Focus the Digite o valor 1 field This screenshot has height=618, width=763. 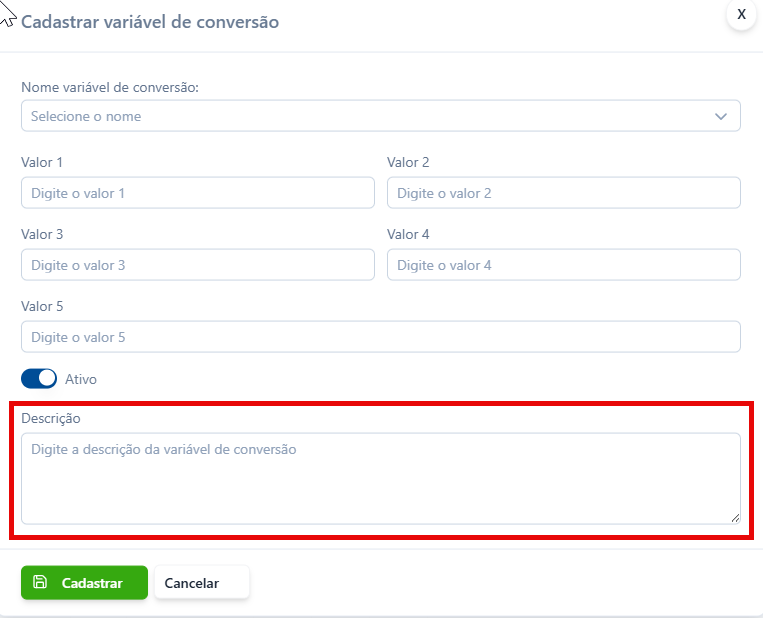[198, 193]
